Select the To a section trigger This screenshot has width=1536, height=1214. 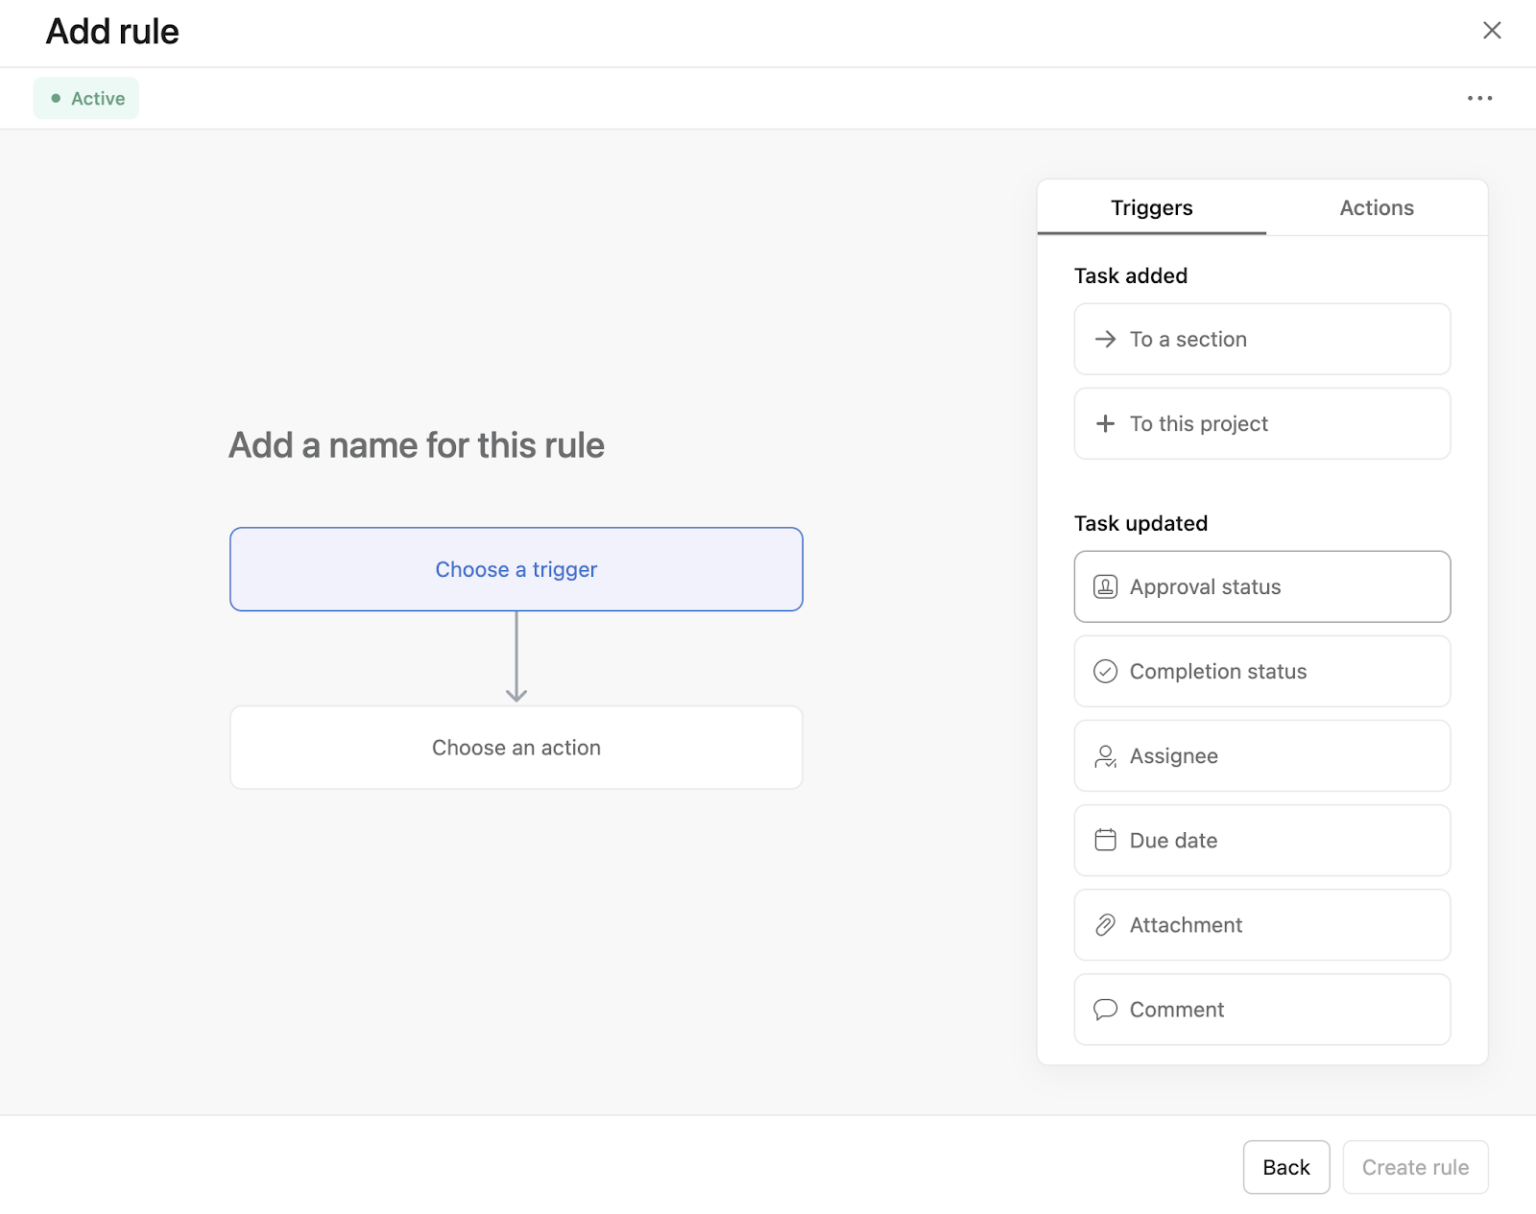tap(1261, 339)
